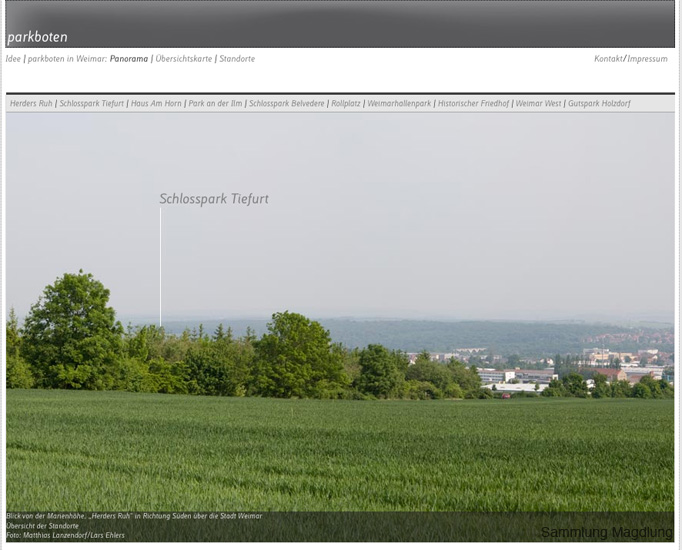Select Weimar West location

tap(538, 103)
